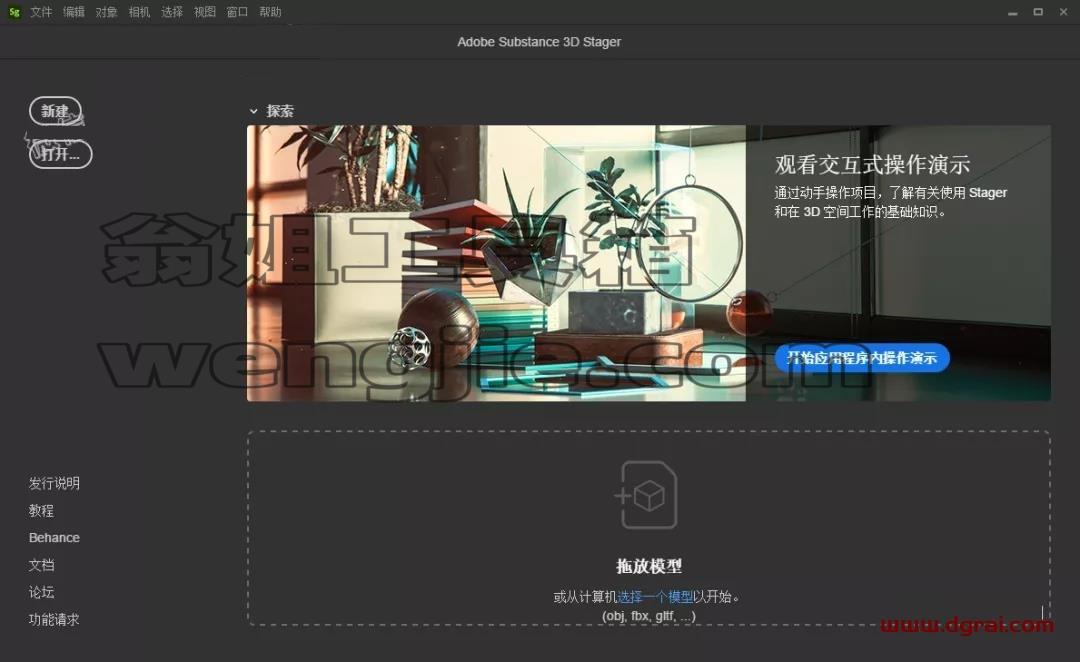1080x662 pixels.
Task: Click the drop model cube icon
Action: pyautogui.click(x=646, y=495)
